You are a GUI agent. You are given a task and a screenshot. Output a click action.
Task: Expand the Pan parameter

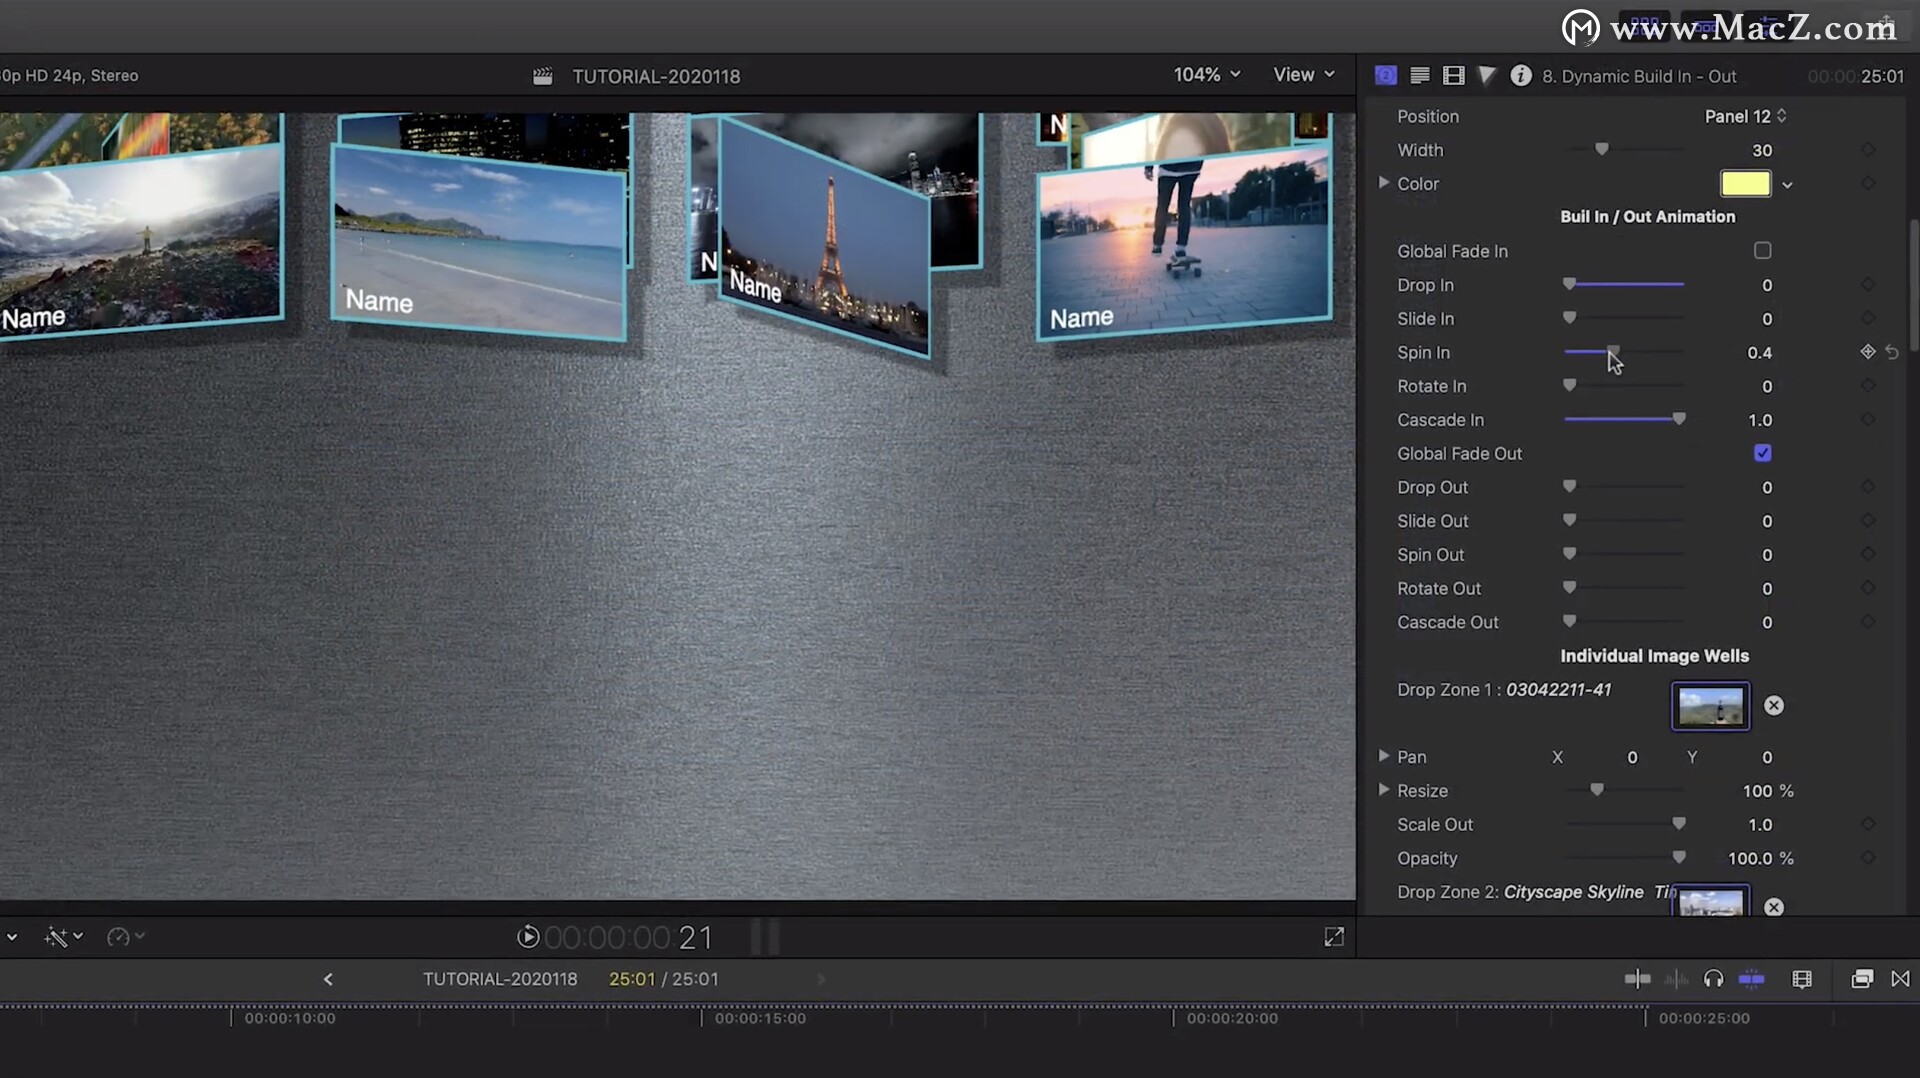(x=1384, y=756)
